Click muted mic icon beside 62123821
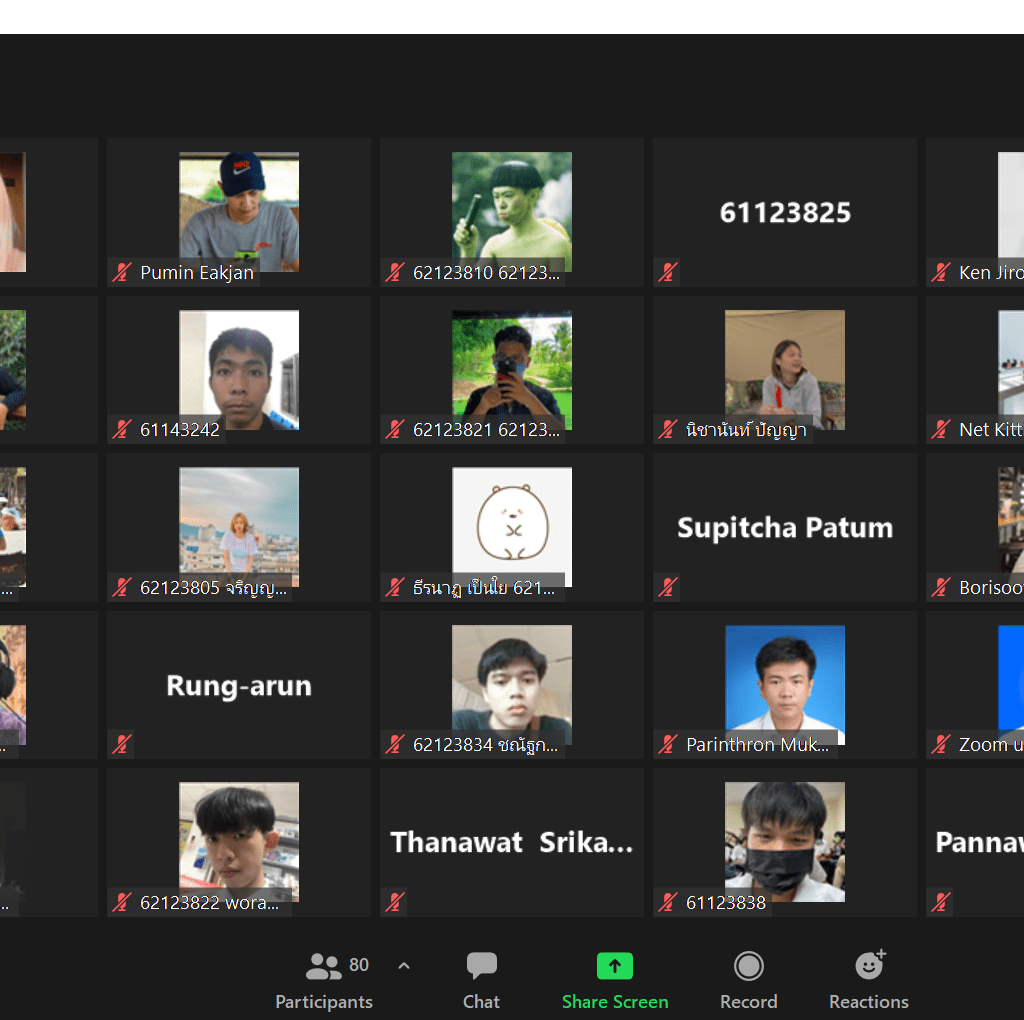 [395, 429]
